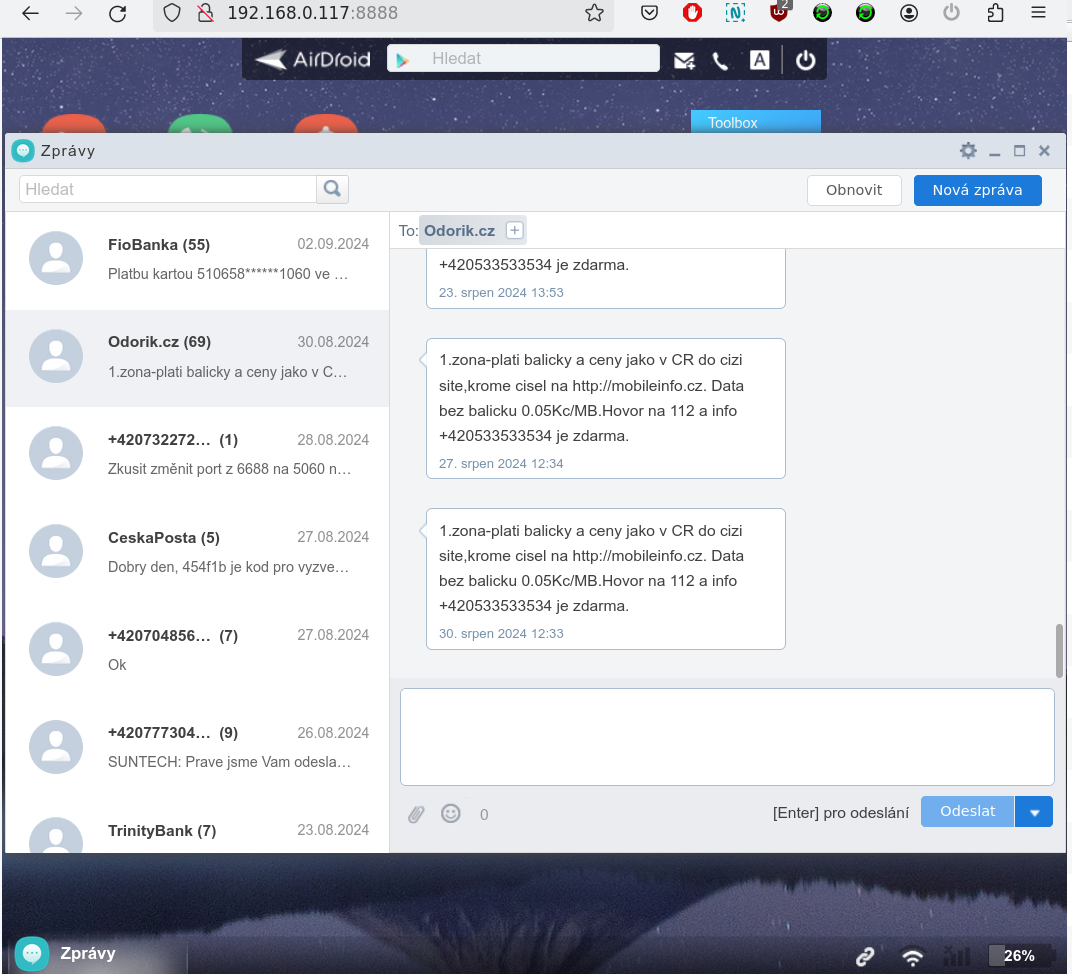Click the Odeslat send button
The height and width of the screenshot is (974, 1072).
[967, 812]
